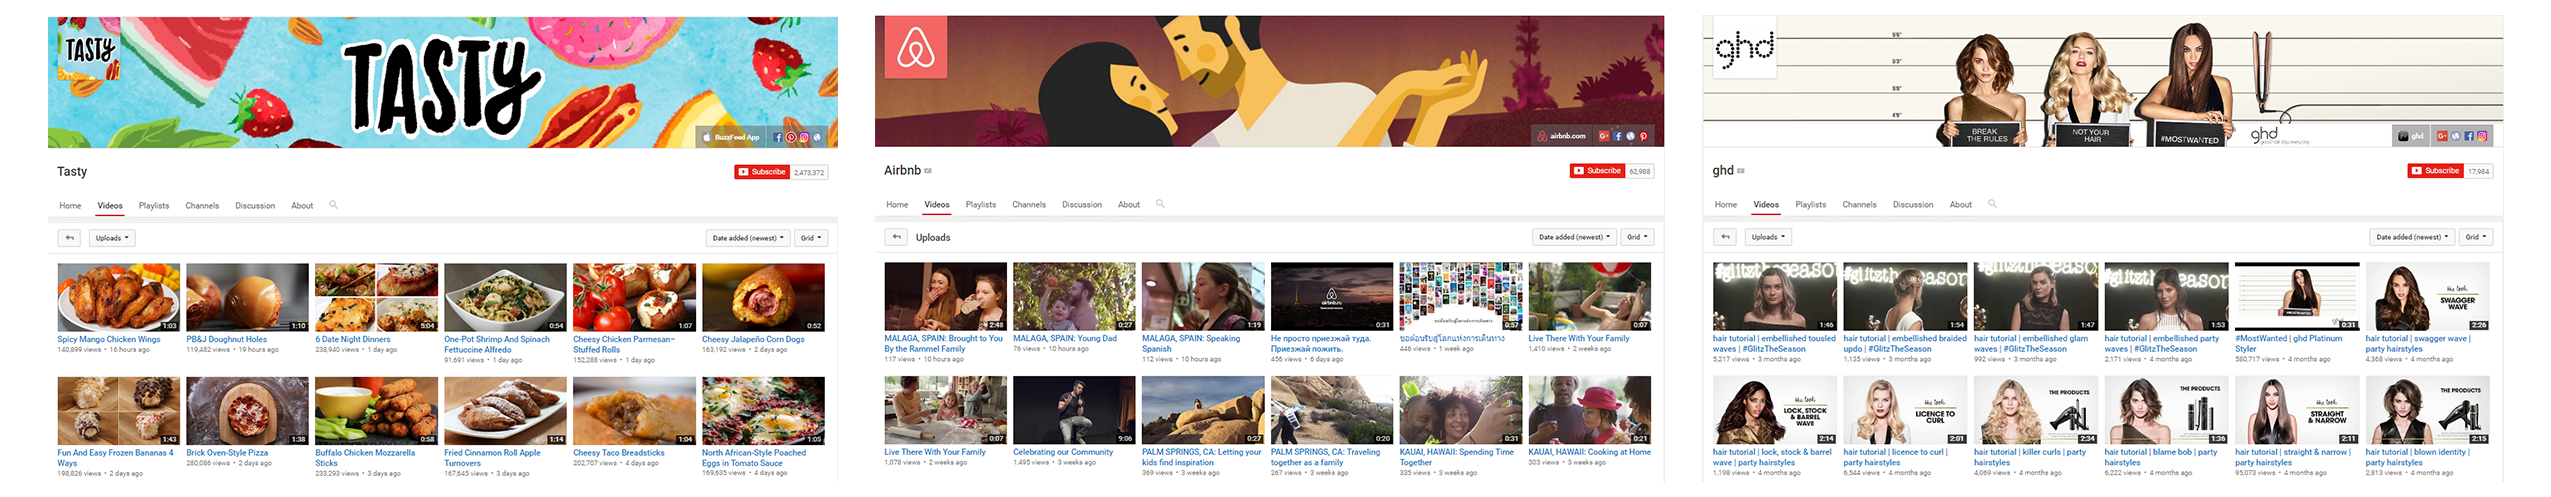Open Tasty's Grid view dropdown
Screen dimensions: 2551x497
point(811,238)
